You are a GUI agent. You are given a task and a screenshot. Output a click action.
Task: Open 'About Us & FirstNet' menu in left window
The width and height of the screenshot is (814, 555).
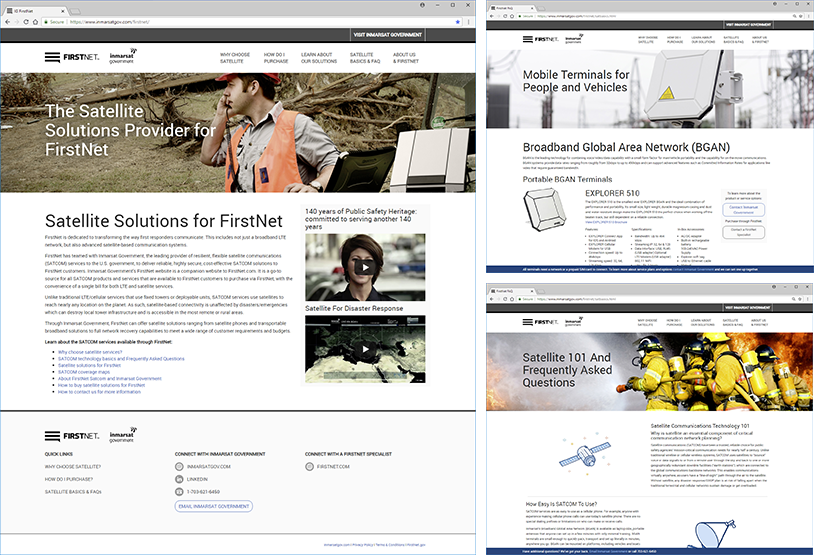(x=405, y=57)
